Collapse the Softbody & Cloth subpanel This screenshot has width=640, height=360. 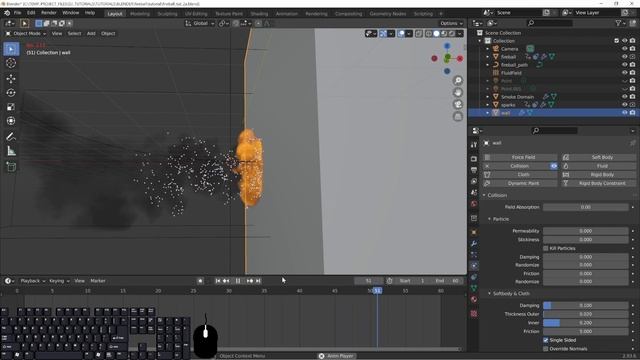tap(489, 293)
